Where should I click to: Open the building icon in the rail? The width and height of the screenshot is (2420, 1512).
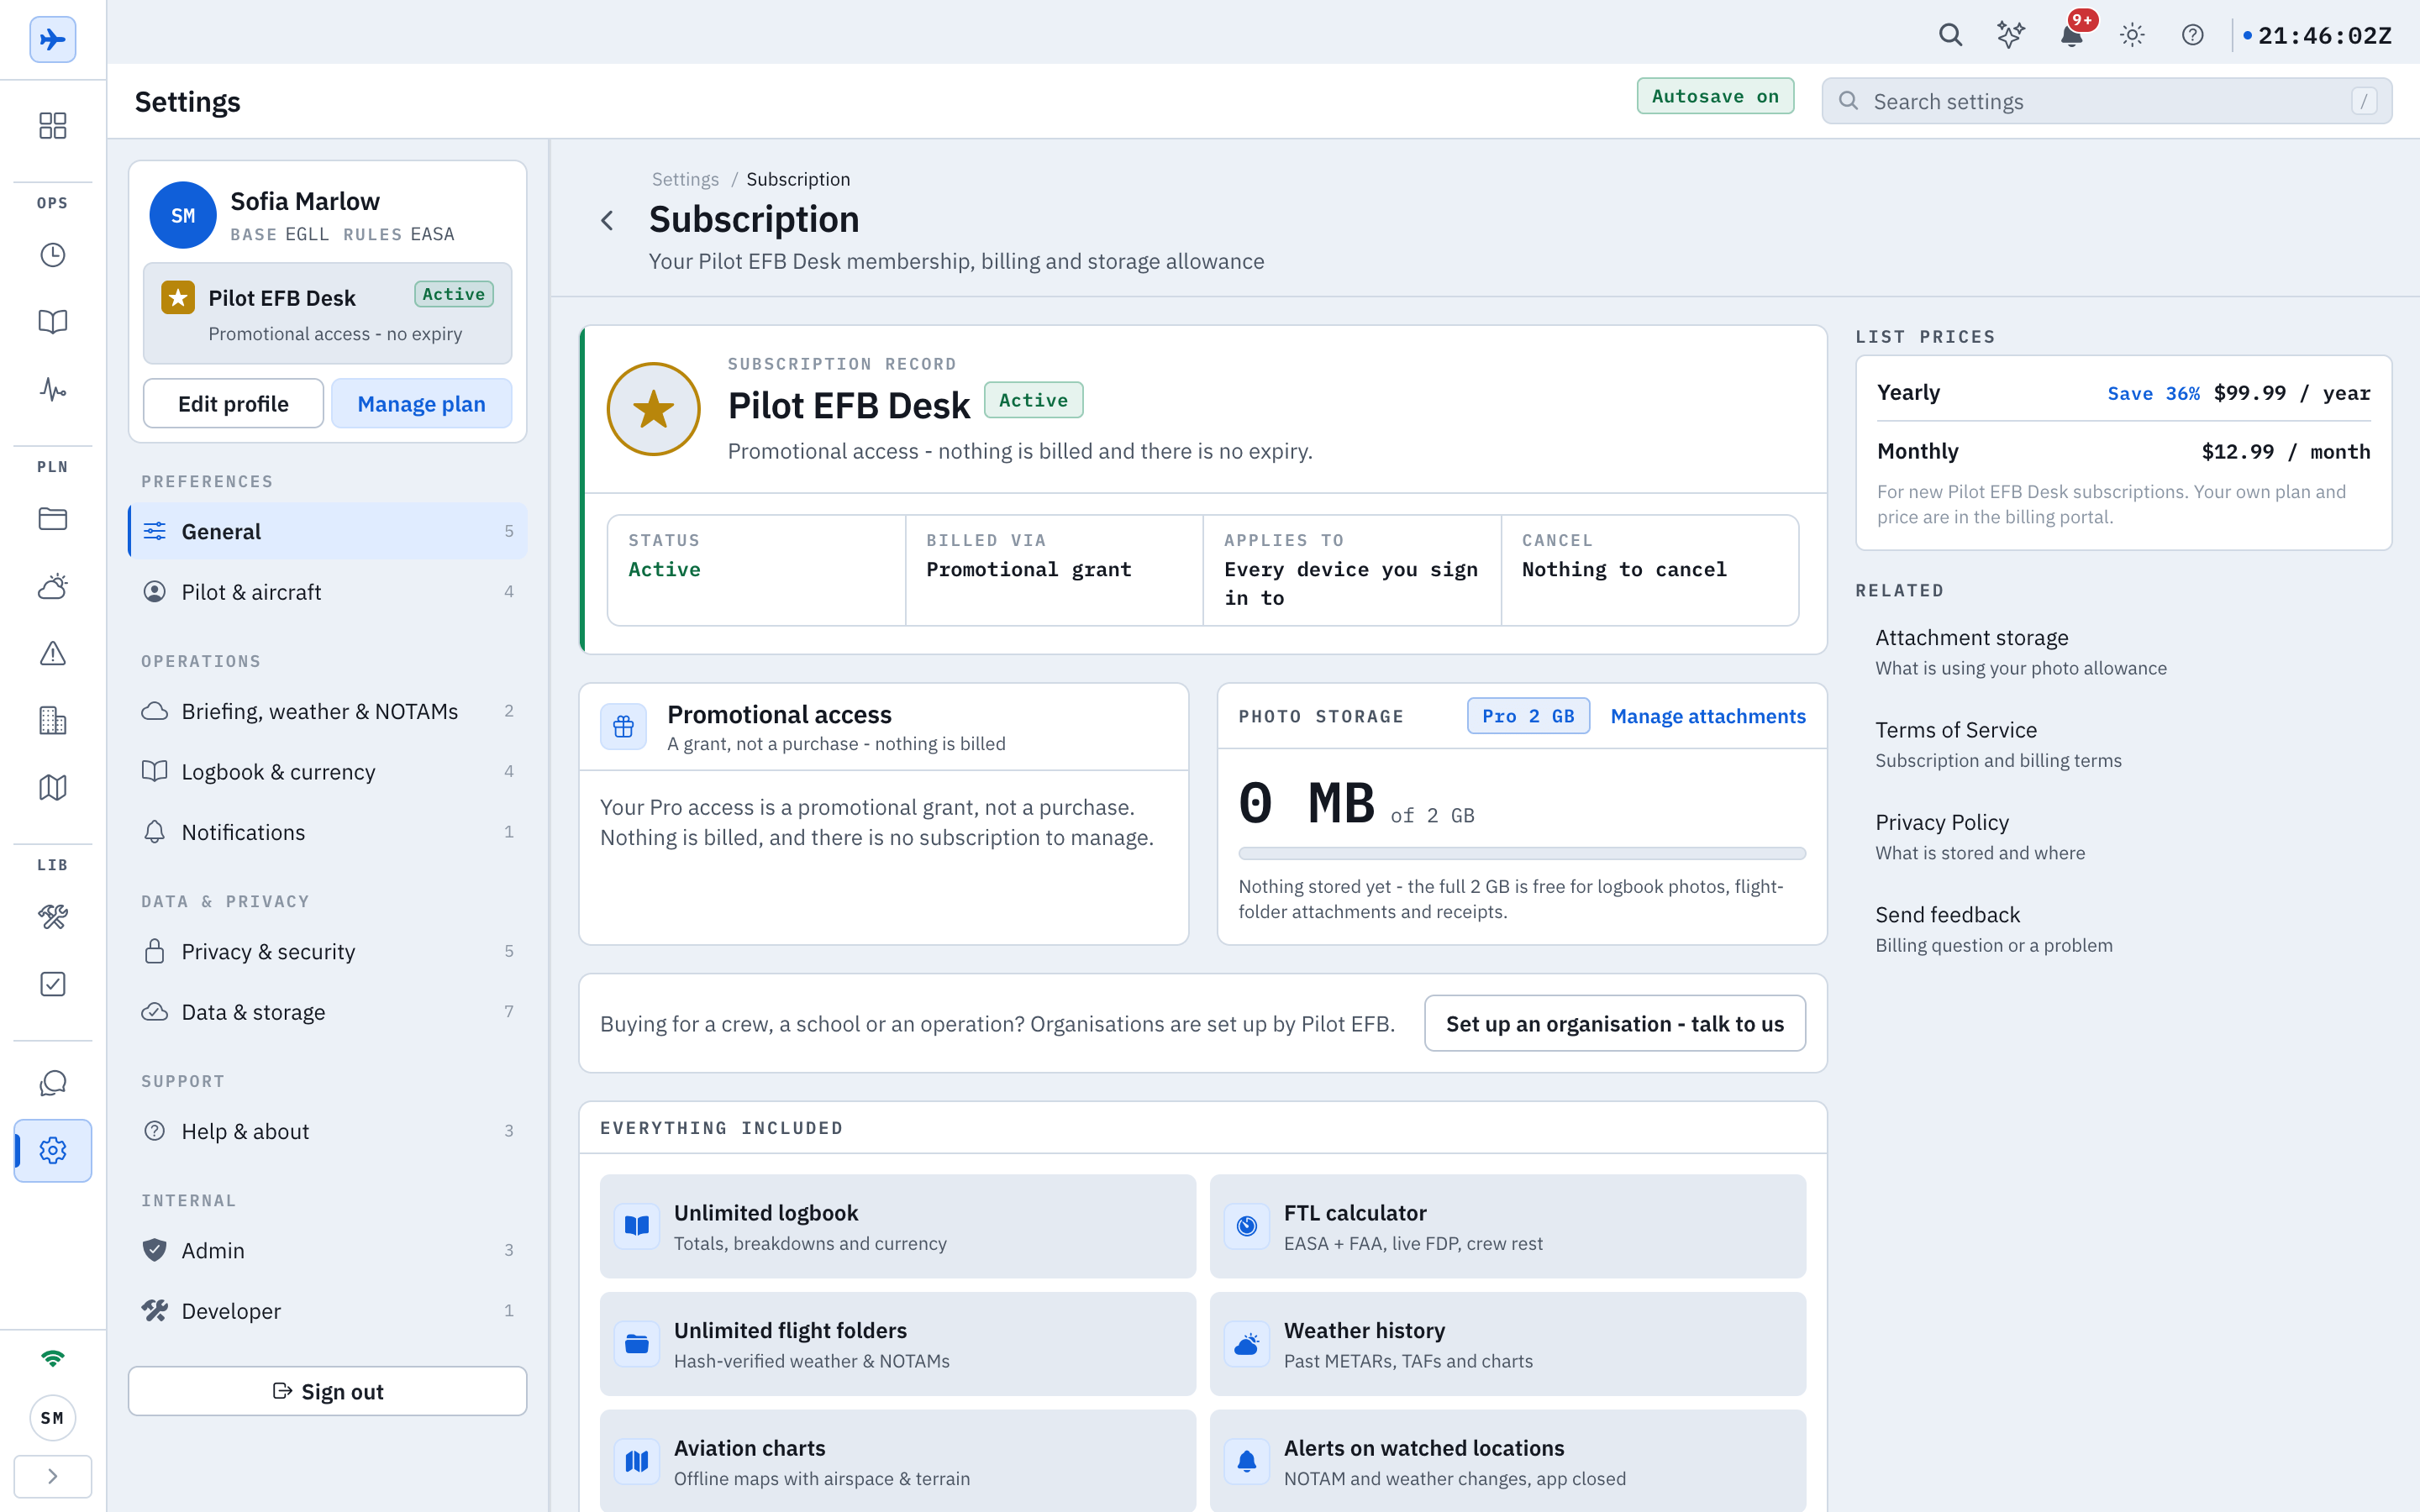click(x=53, y=720)
